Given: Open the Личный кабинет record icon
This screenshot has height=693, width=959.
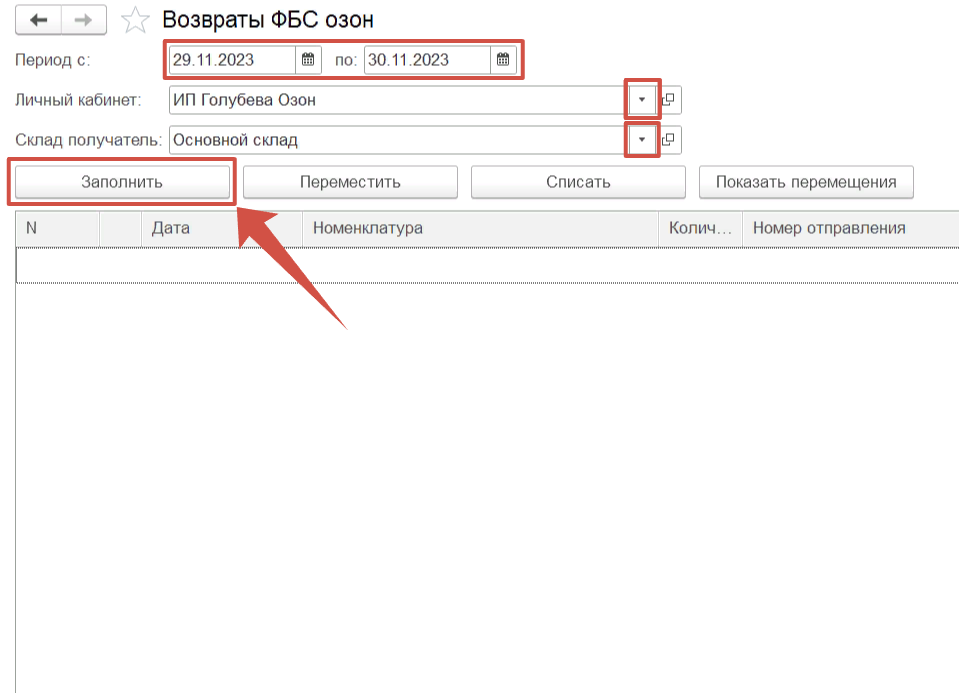Looking at the screenshot, I should (670, 100).
